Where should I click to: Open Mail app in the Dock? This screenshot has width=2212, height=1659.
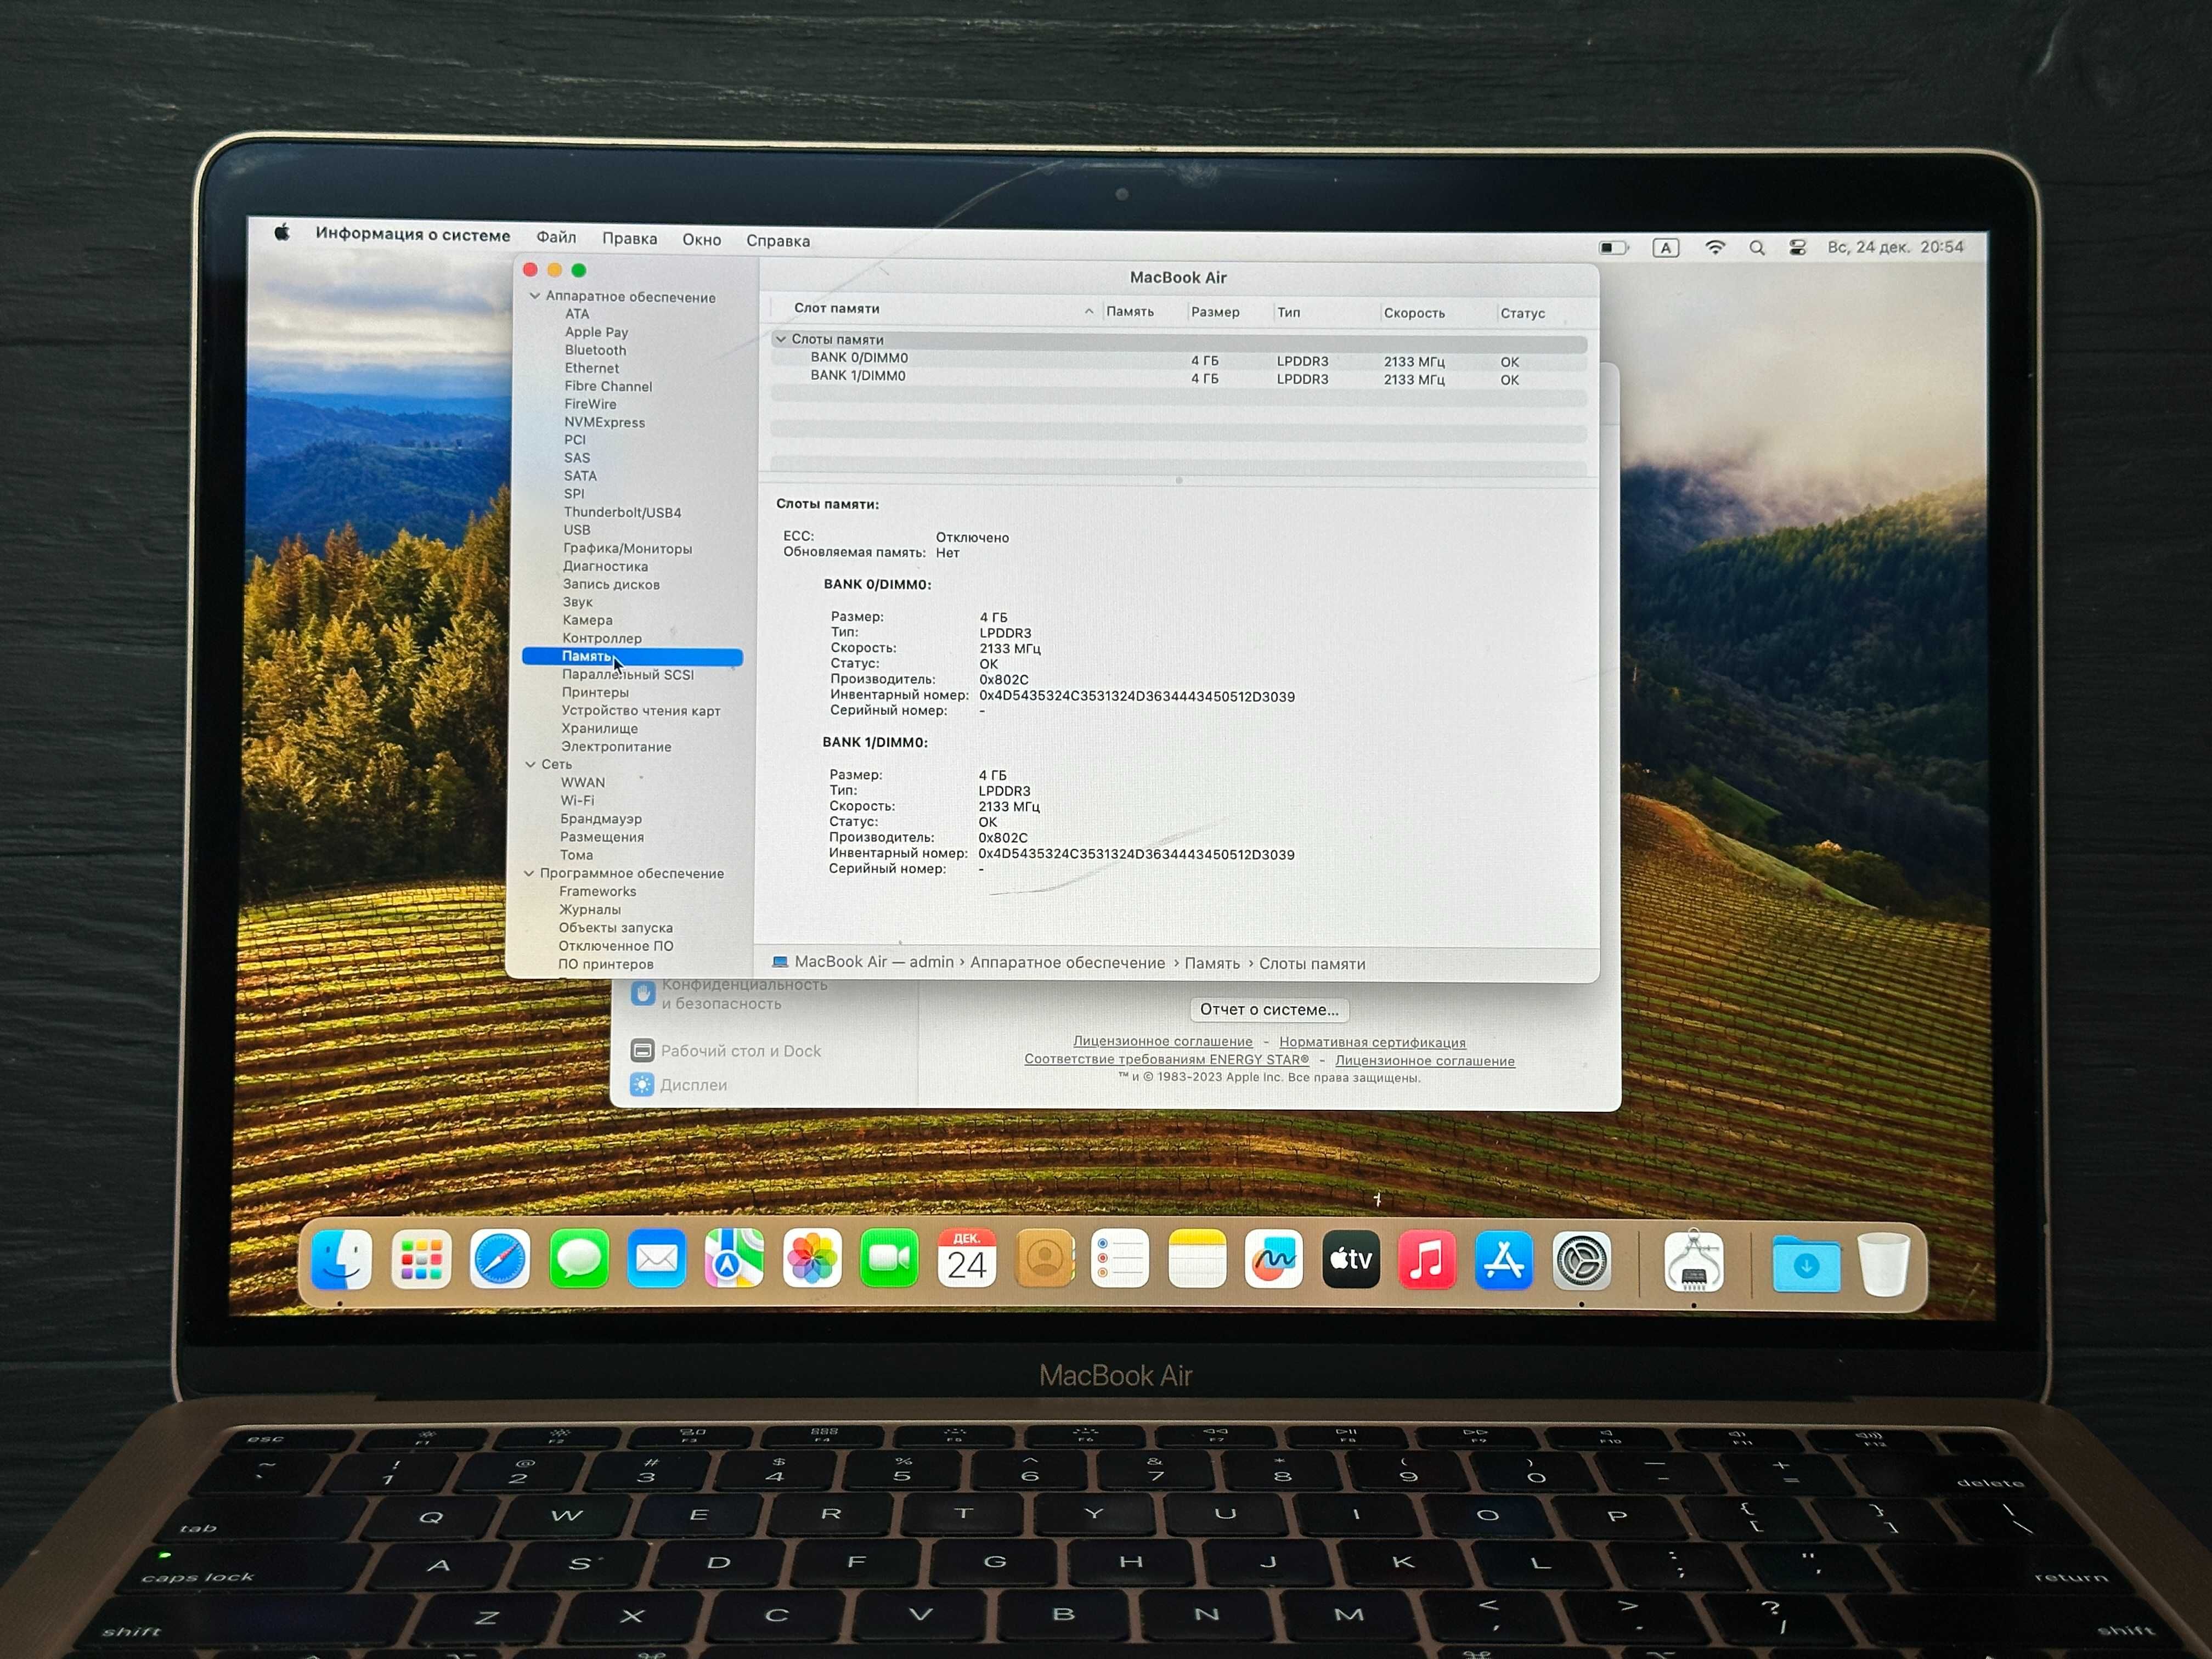657,1258
